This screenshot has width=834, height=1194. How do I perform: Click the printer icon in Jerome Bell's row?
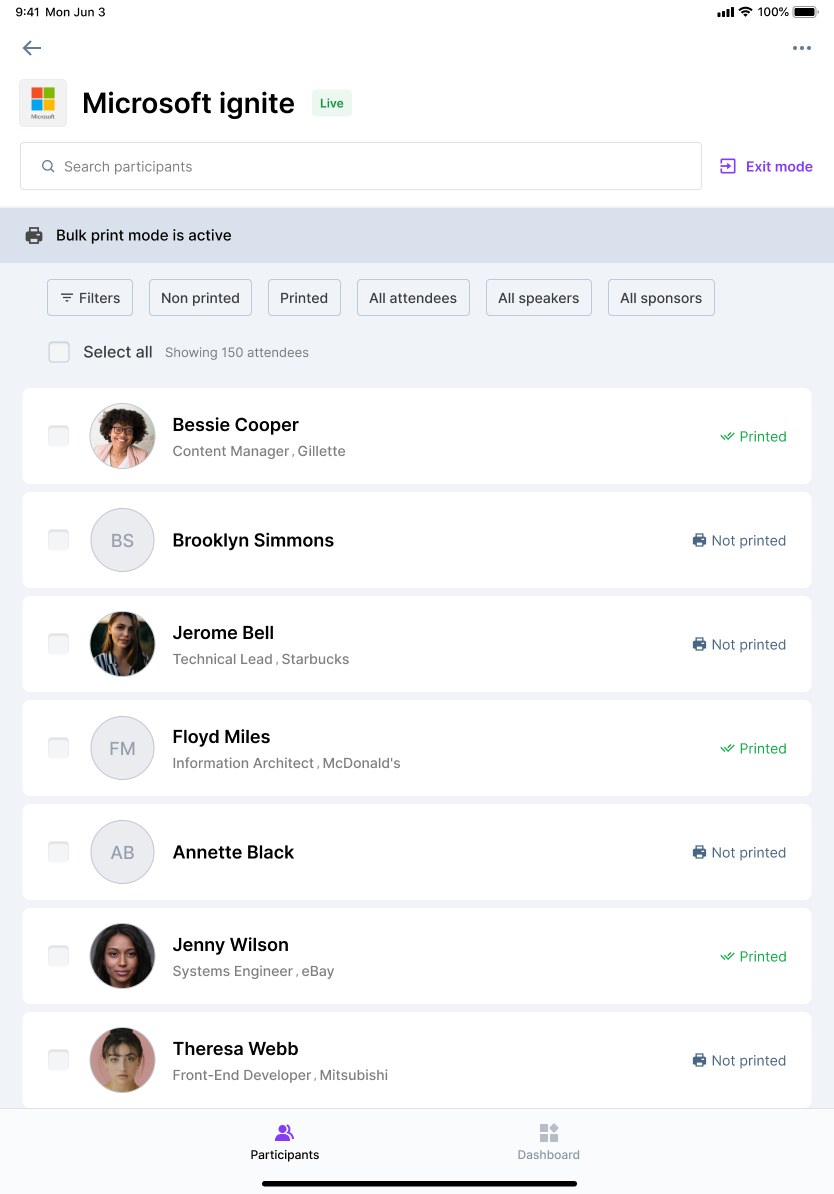(x=699, y=644)
